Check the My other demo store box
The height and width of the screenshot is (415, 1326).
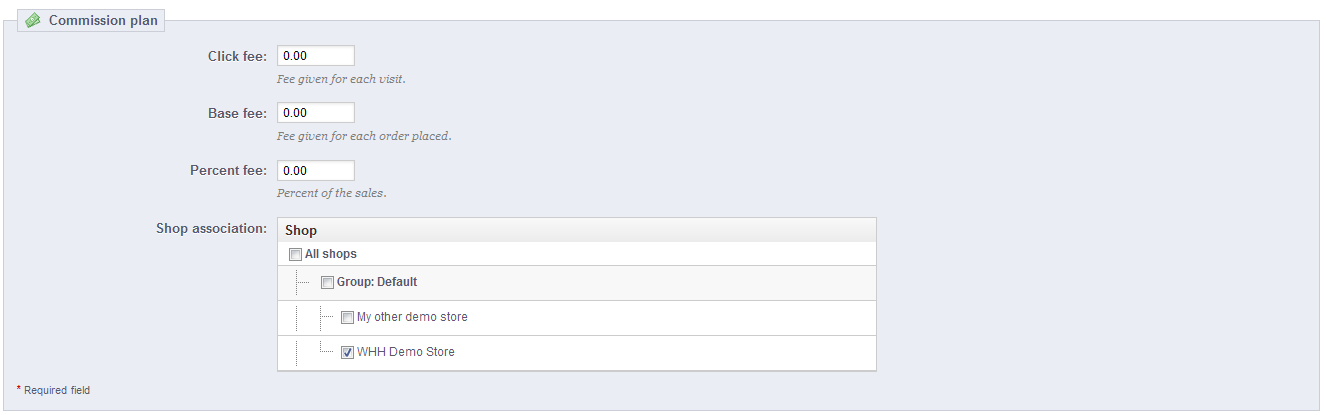click(x=347, y=318)
